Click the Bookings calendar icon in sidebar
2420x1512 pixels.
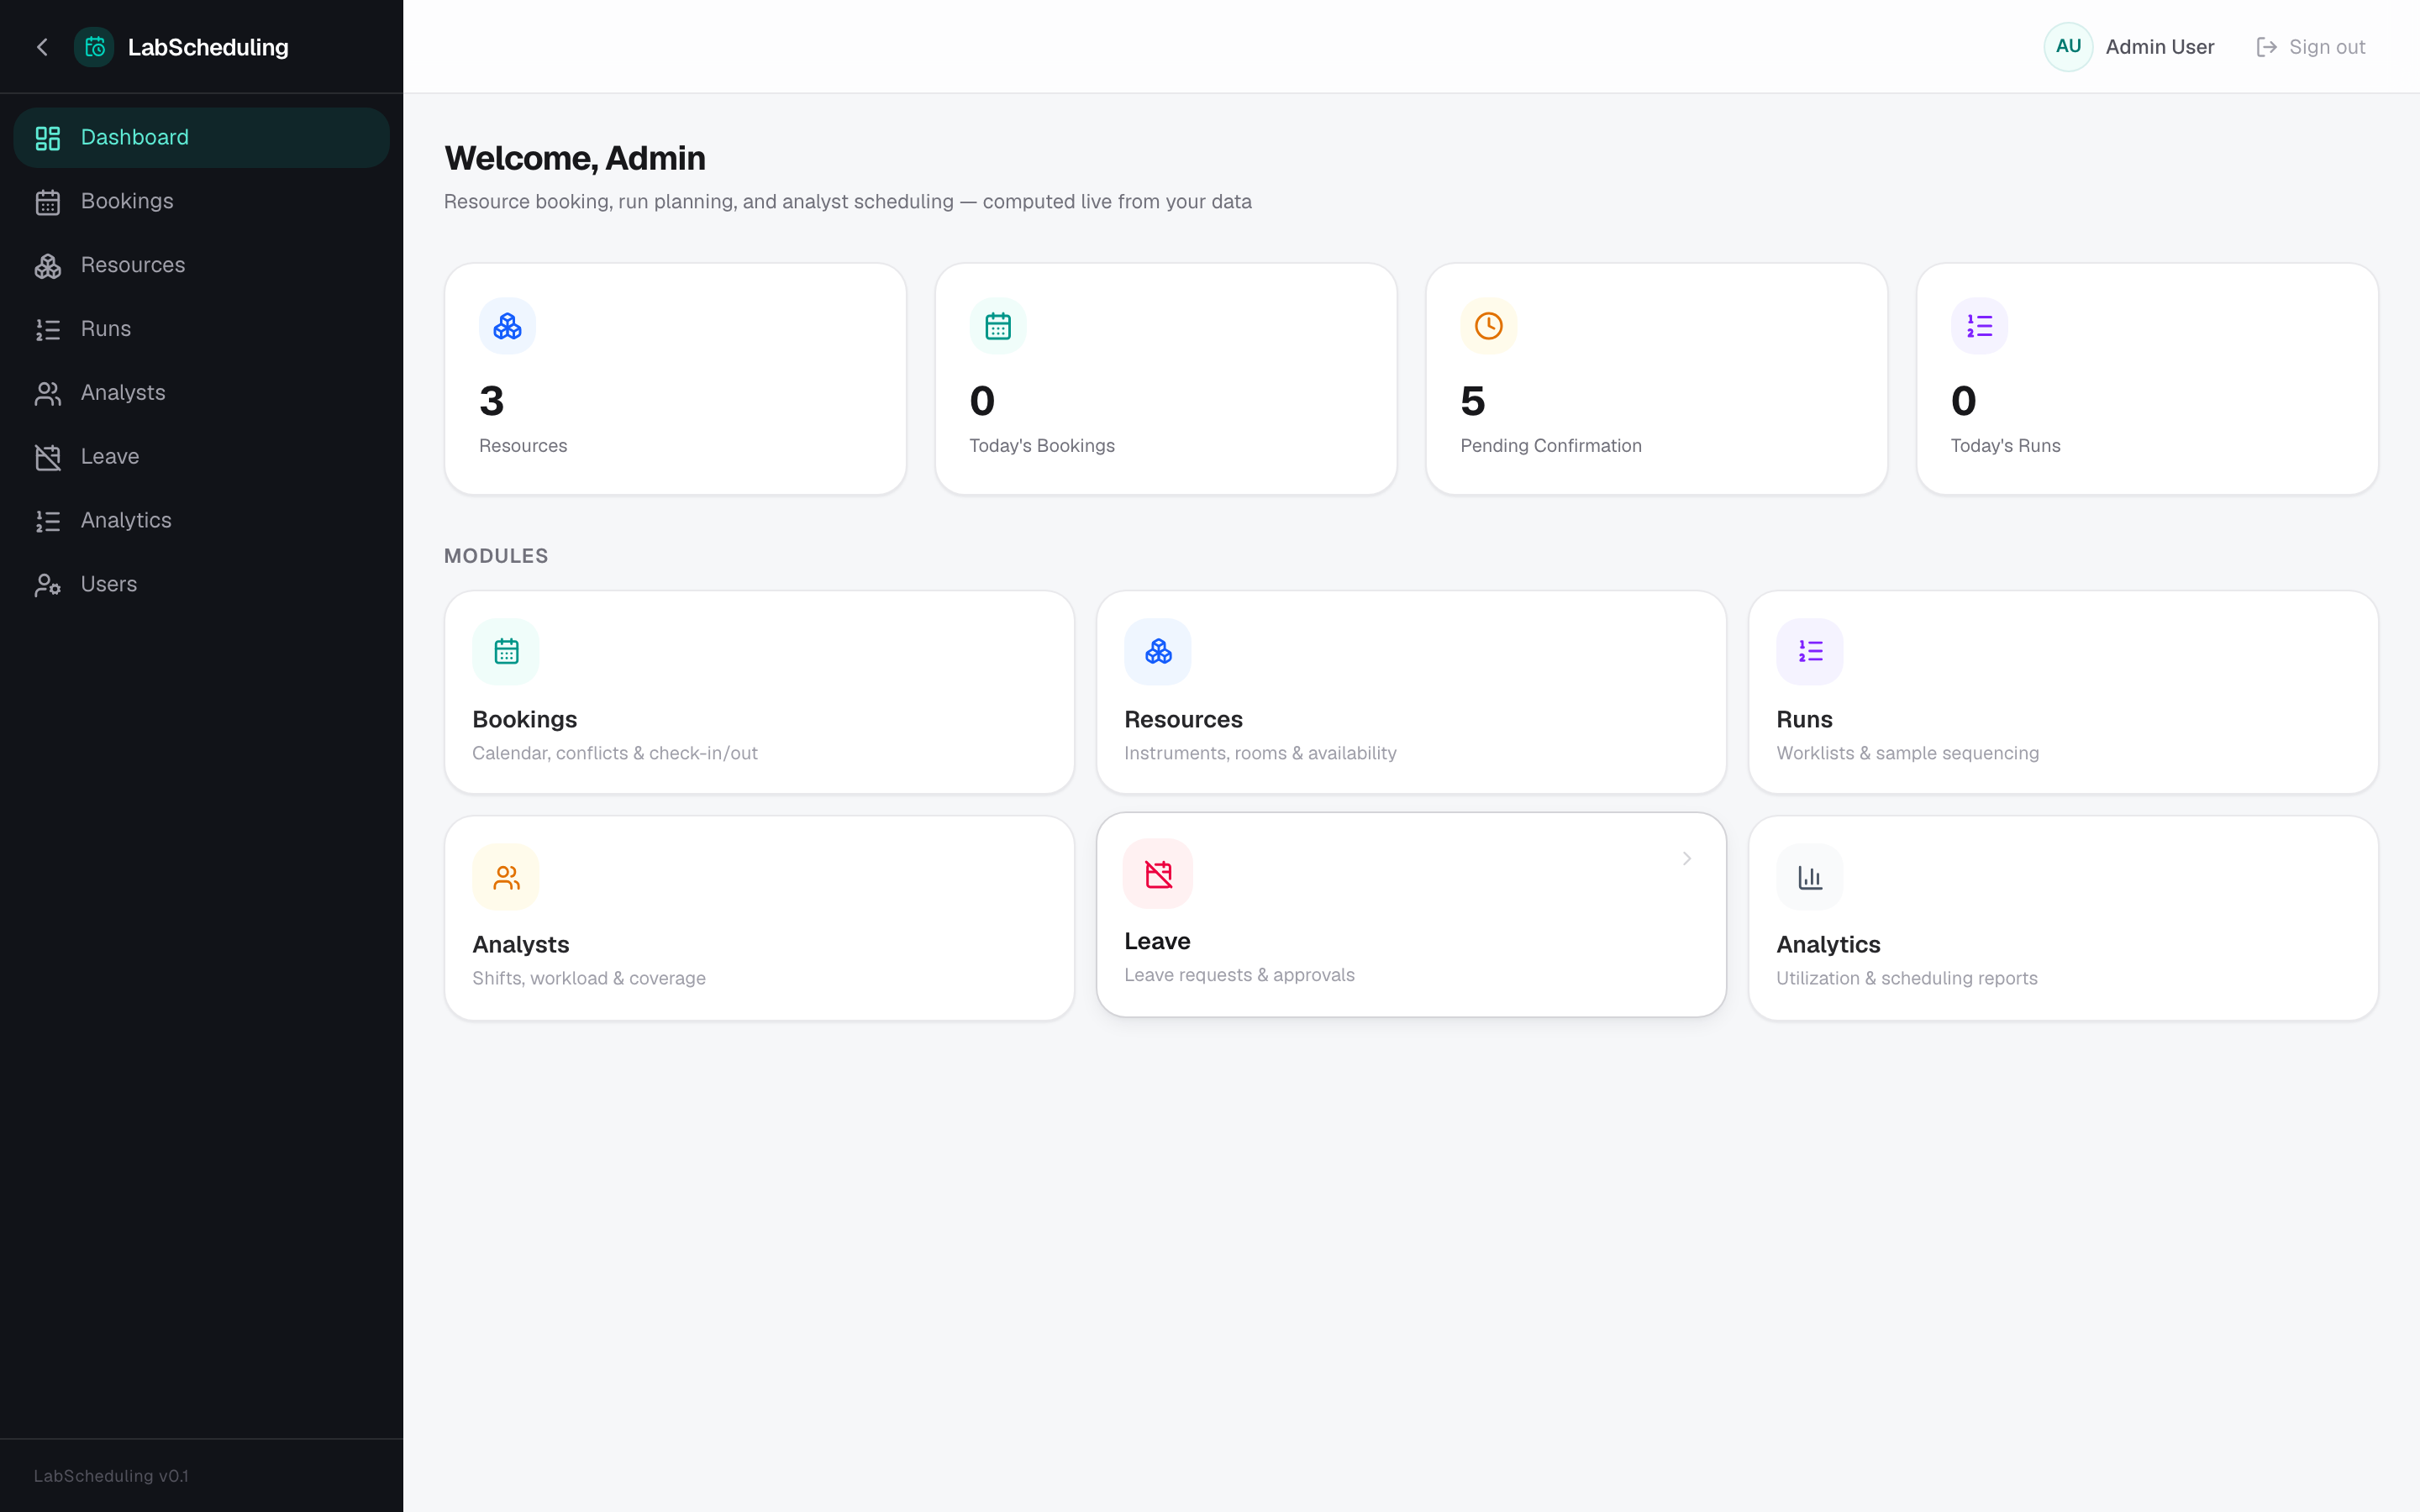click(x=48, y=202)
